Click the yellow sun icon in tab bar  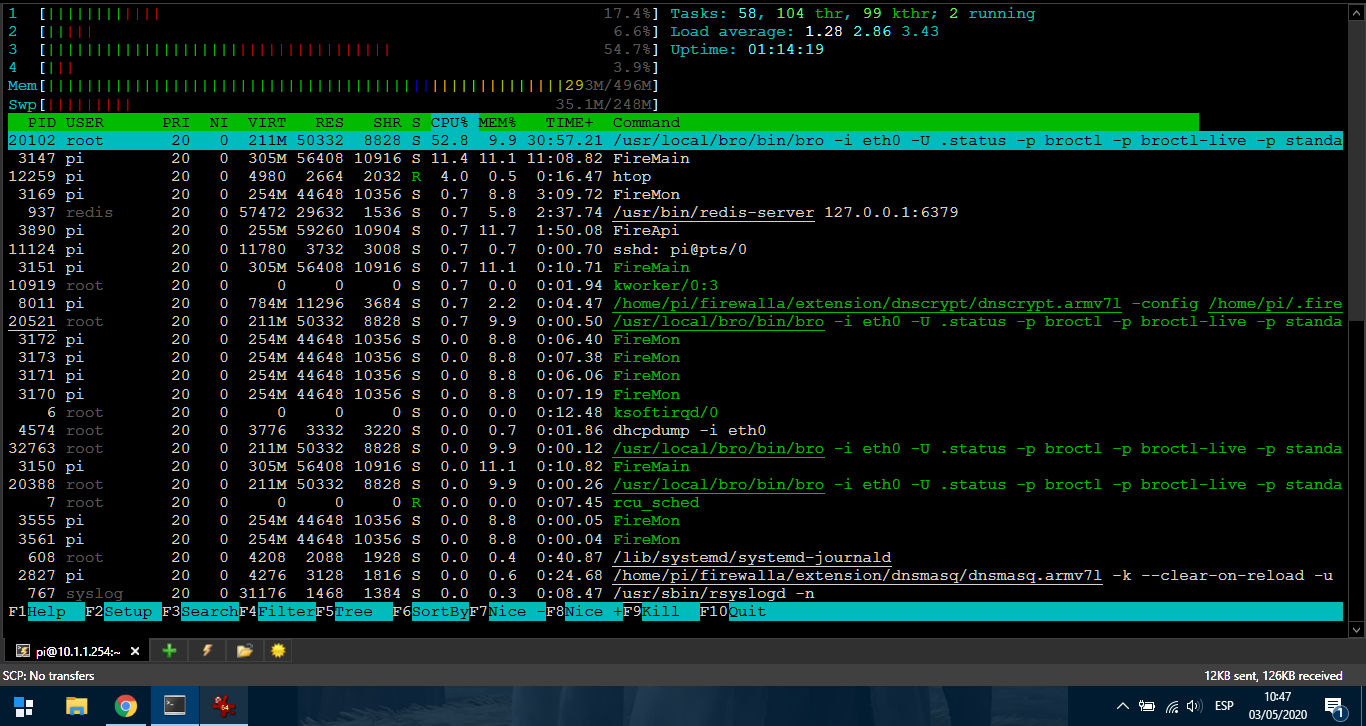[279, 651]
